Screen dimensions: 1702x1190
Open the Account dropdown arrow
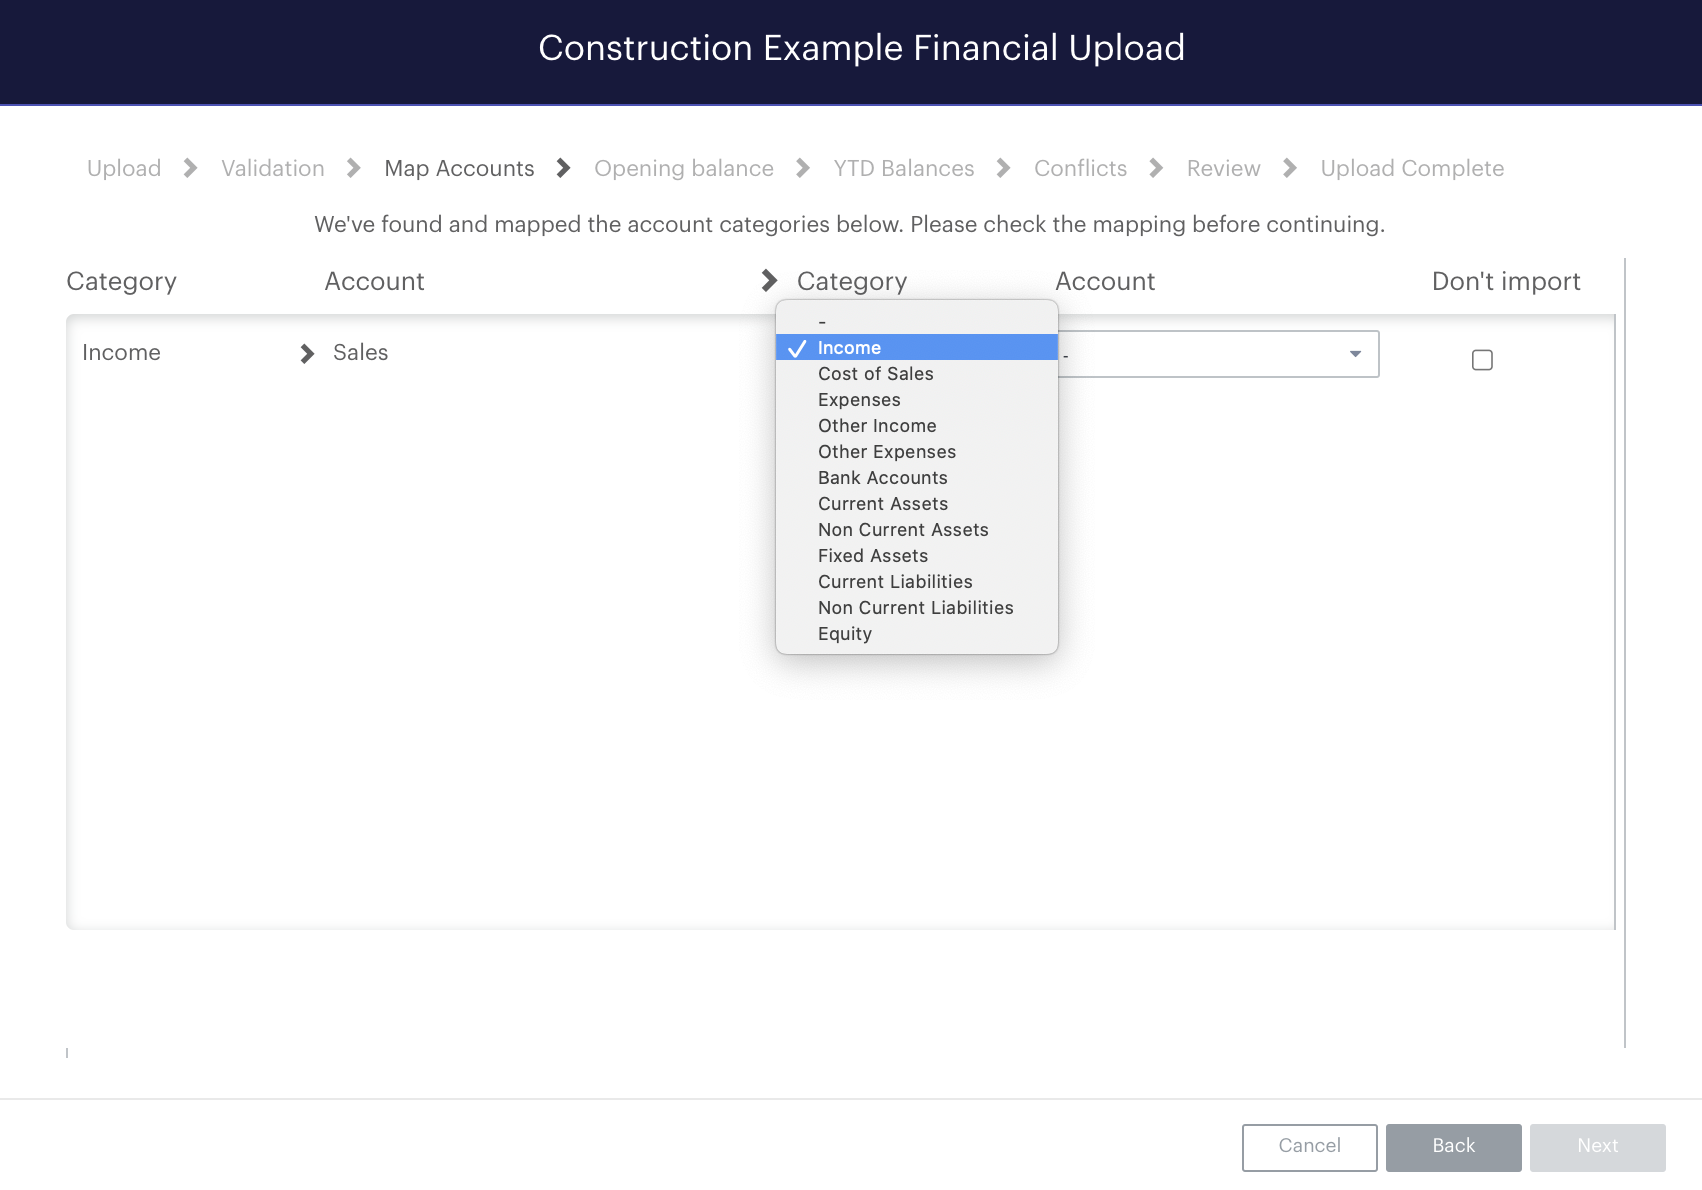click(1355, 354)
